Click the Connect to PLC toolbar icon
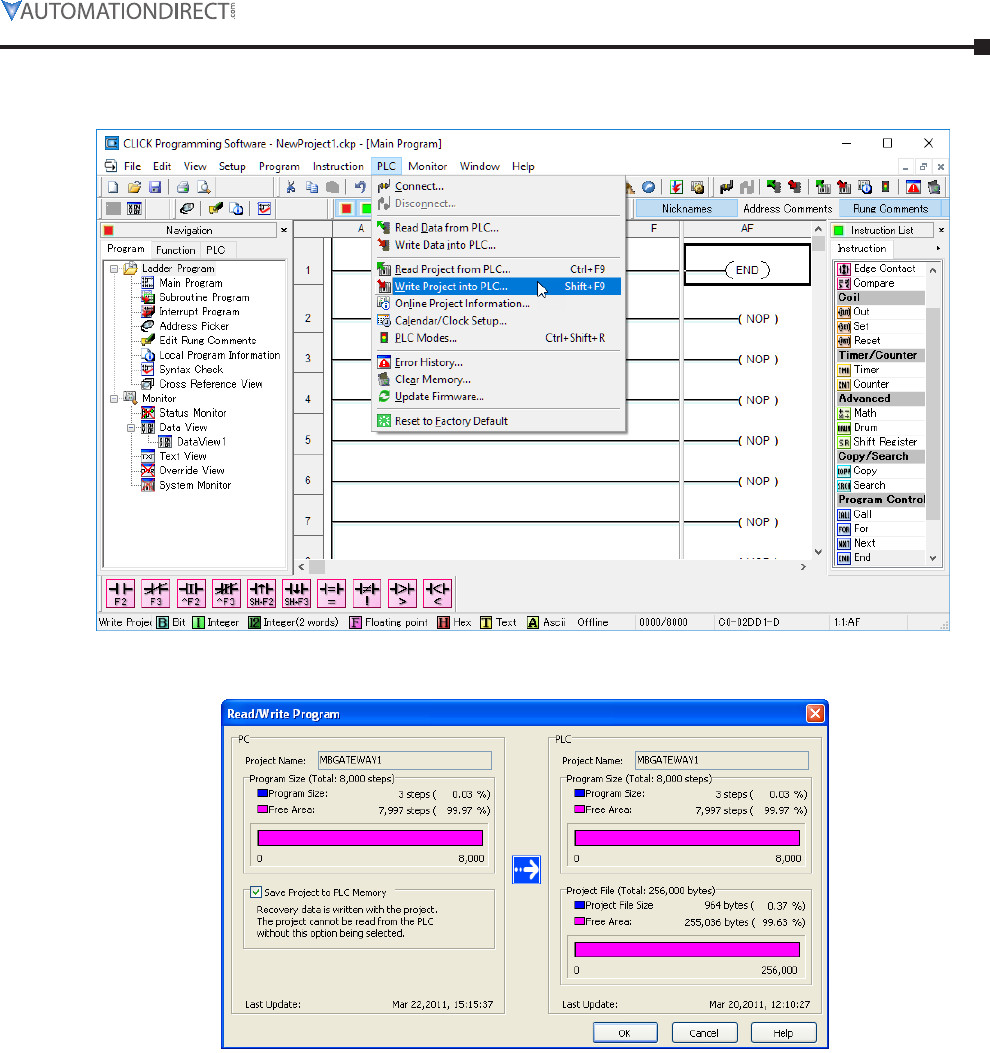 [726, 187]
